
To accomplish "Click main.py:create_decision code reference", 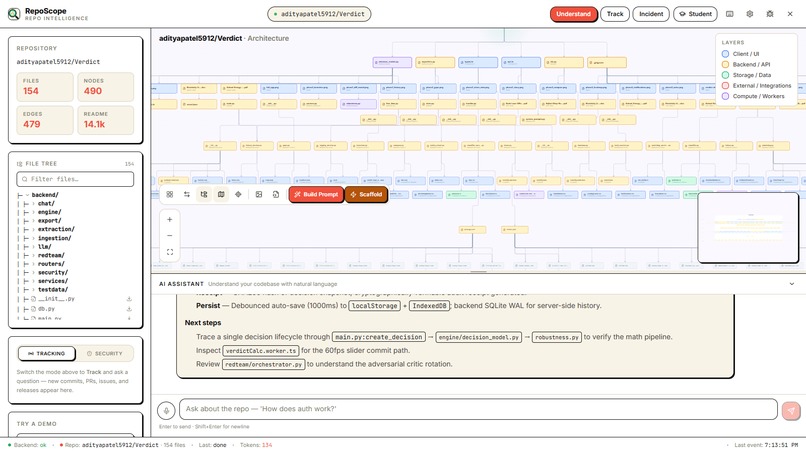I will [379, 337].
